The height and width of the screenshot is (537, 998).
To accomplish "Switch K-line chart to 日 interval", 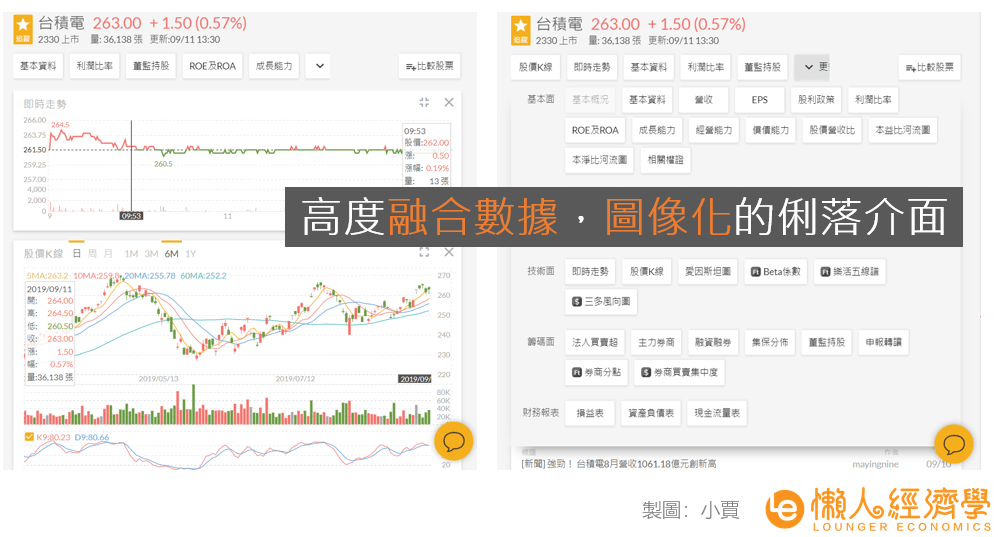I will (76, 253).
